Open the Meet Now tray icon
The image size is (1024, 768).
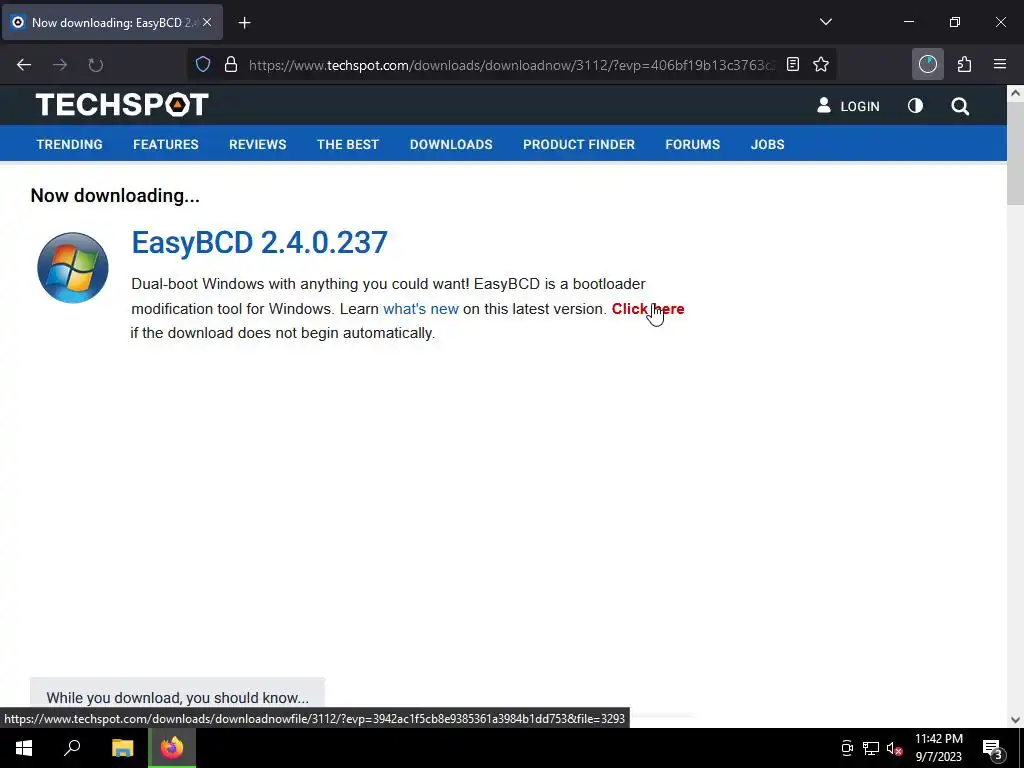[x=847, y=748]
